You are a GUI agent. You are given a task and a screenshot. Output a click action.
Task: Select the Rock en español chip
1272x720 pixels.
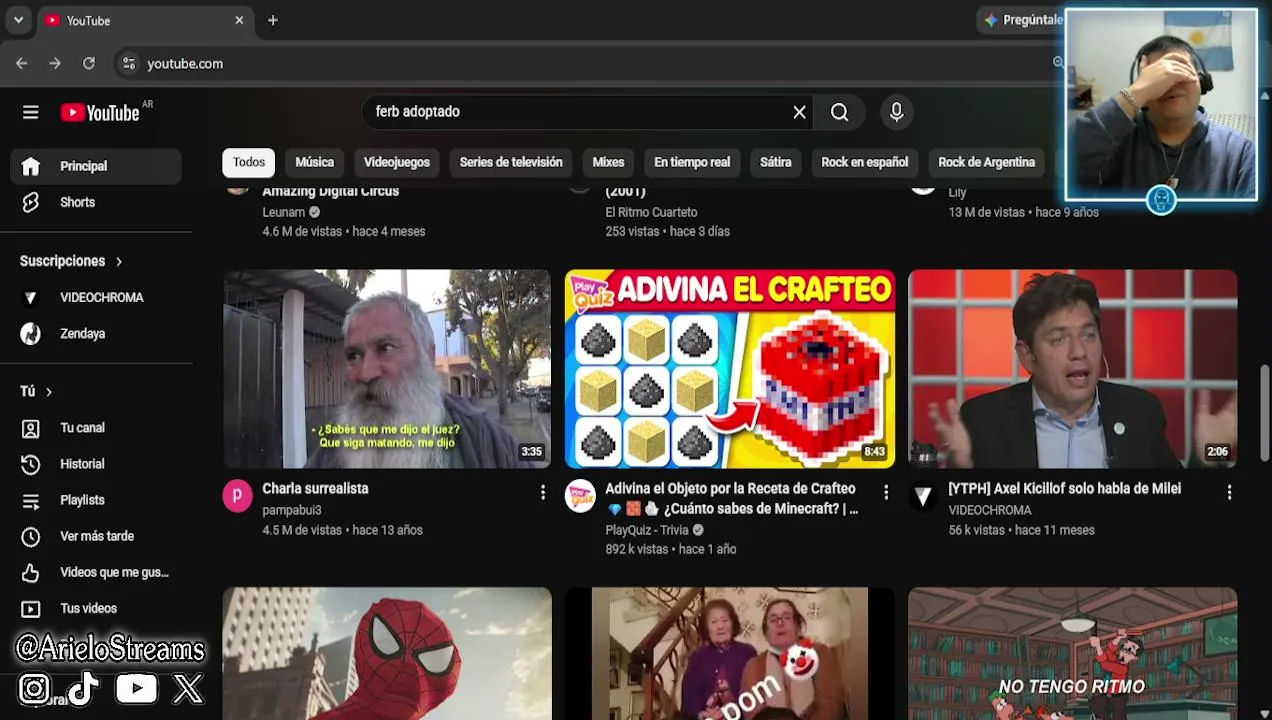coord(865,162)
